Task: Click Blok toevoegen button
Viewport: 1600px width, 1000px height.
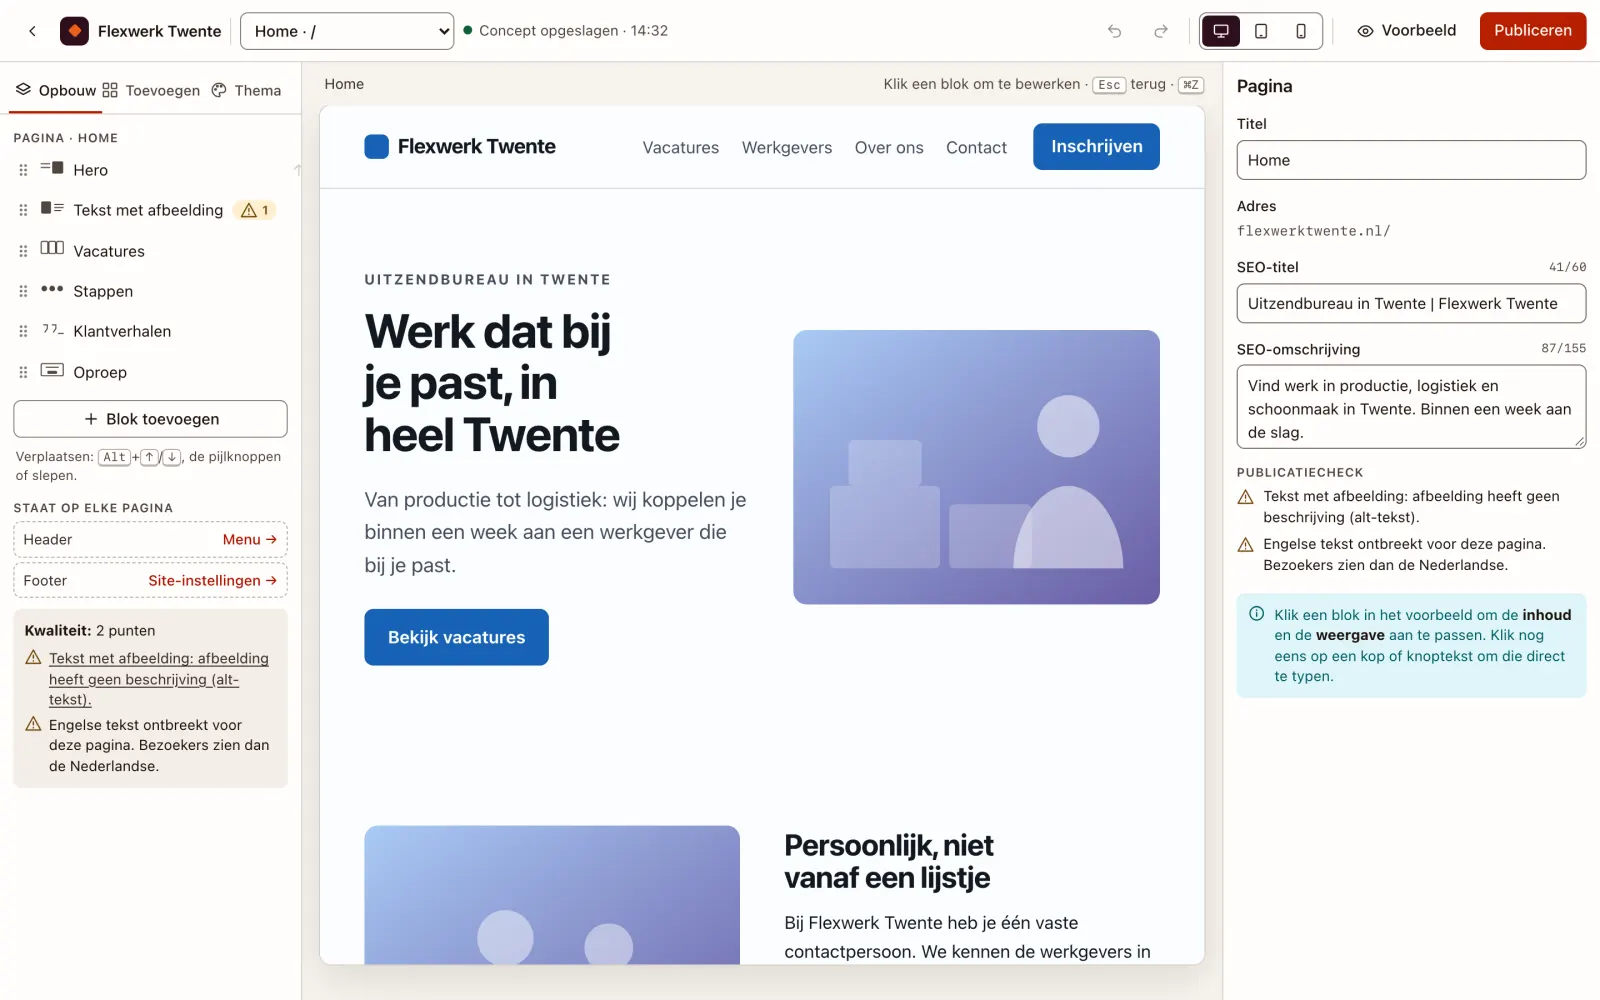Action: pos(150,419)
